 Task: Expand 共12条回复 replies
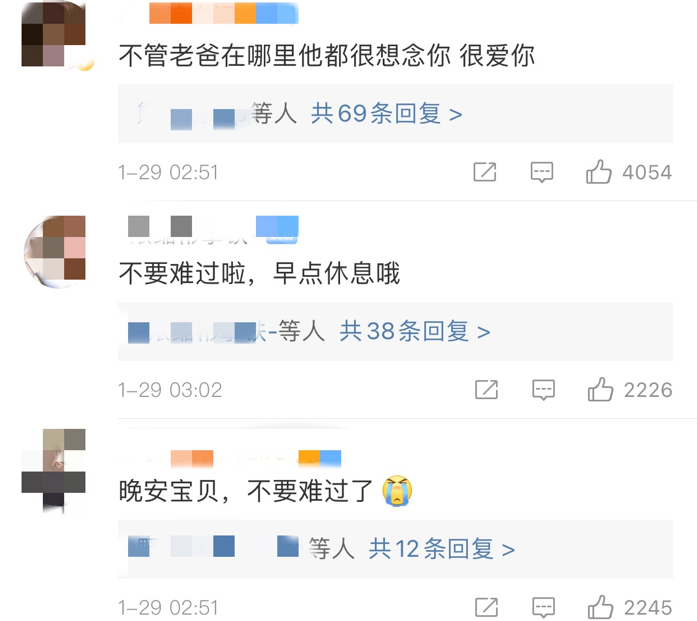click(x=442, y=549)
